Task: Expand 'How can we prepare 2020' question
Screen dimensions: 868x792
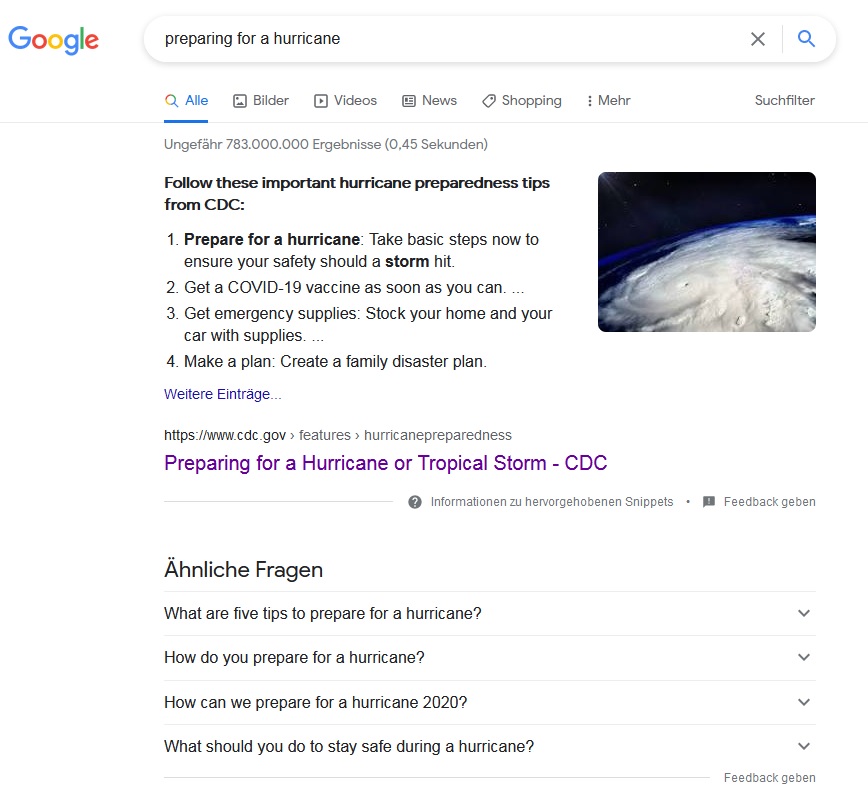Action: click(x=804, y=702)
